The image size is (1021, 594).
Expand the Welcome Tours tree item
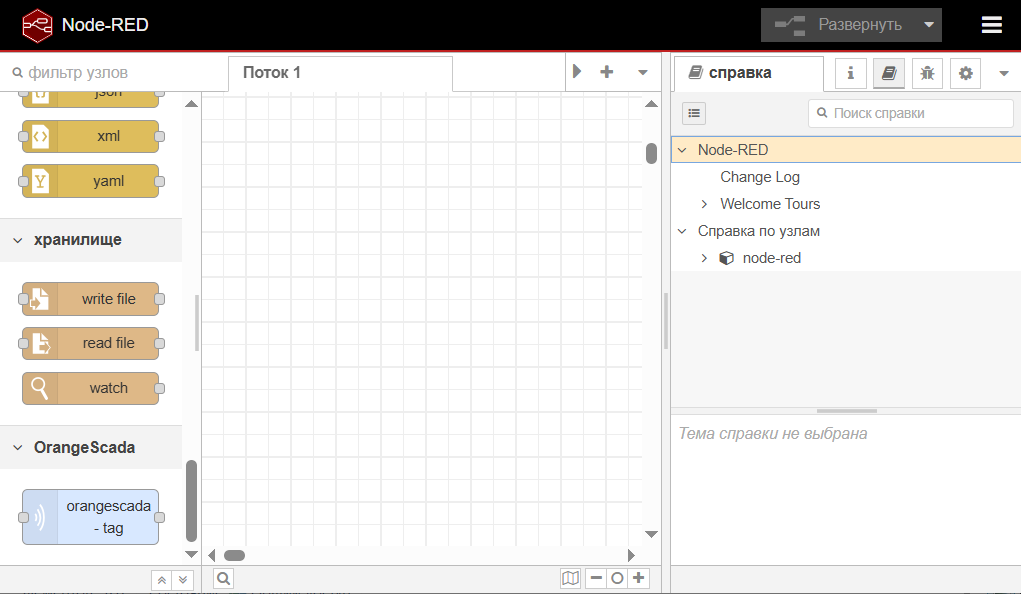704,204
